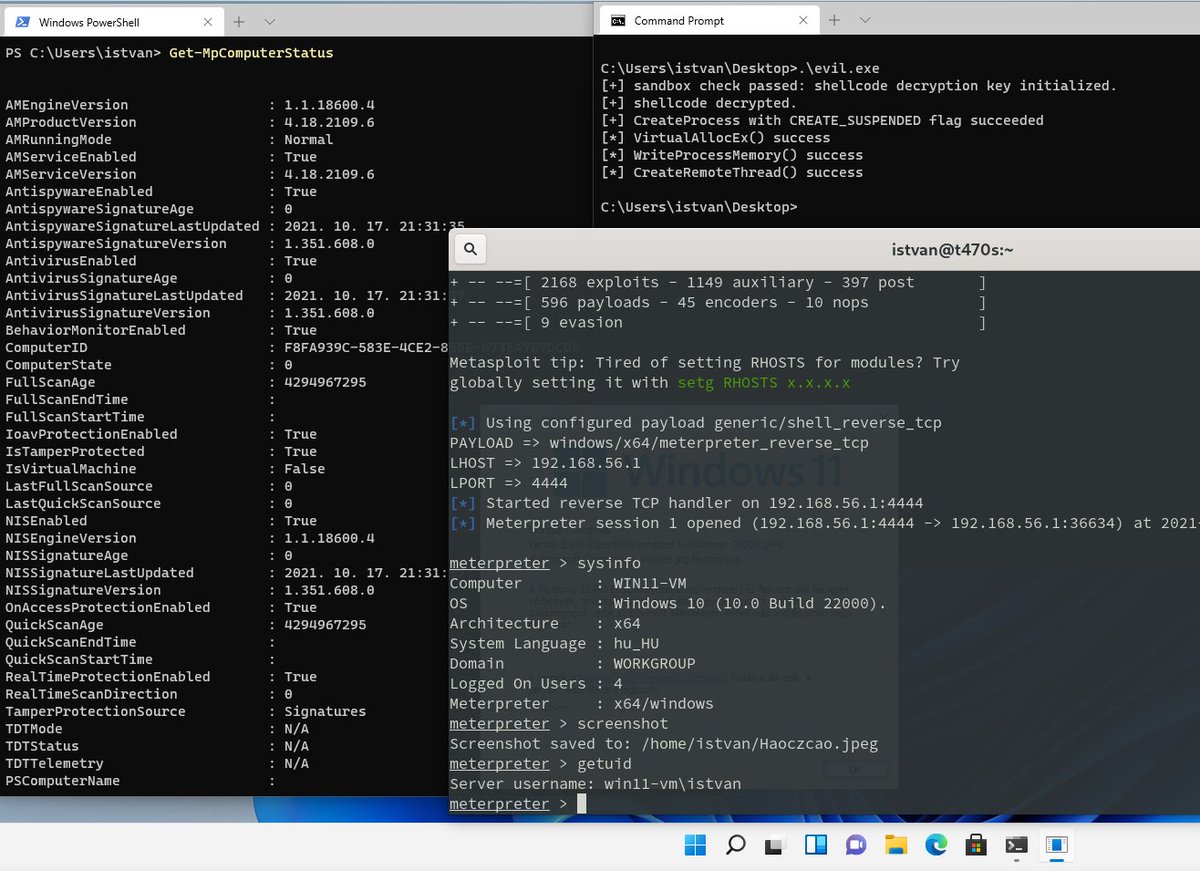
Task: Open Task View from taskbar
Action: (775, 845)
